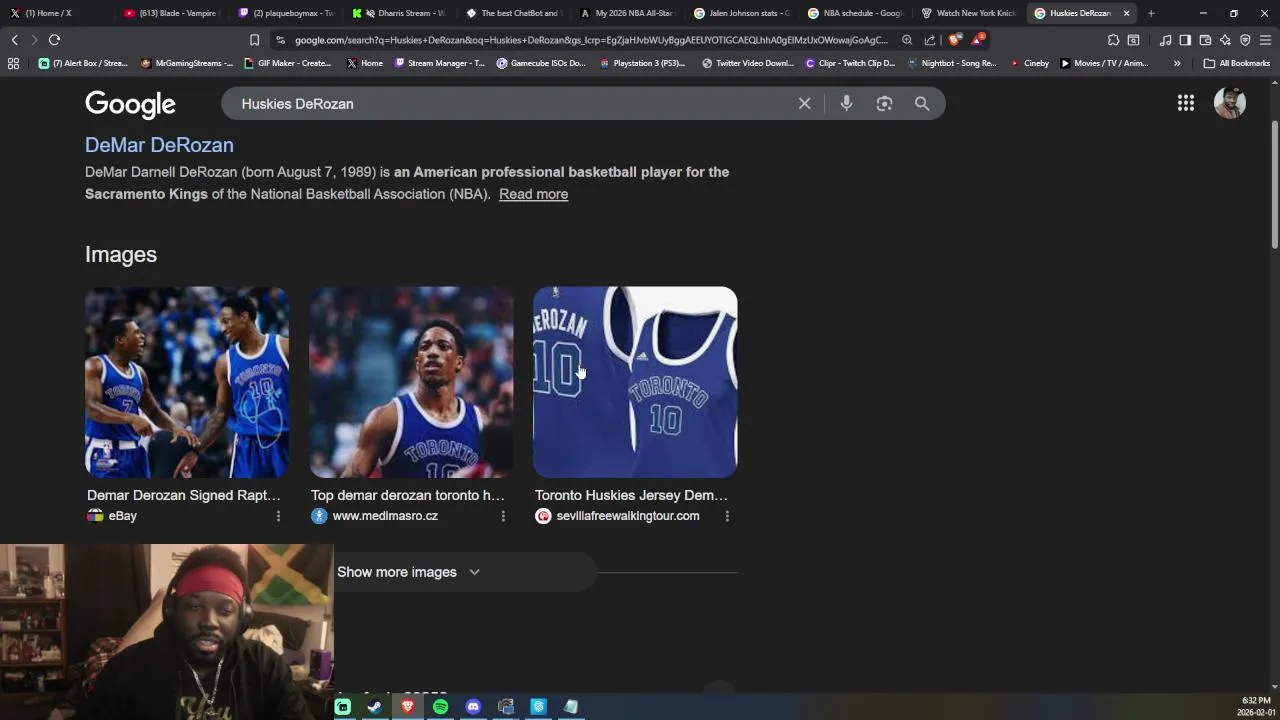
Task: Open the Twitter Video Downloader bookmark
Action: point(748,63)
